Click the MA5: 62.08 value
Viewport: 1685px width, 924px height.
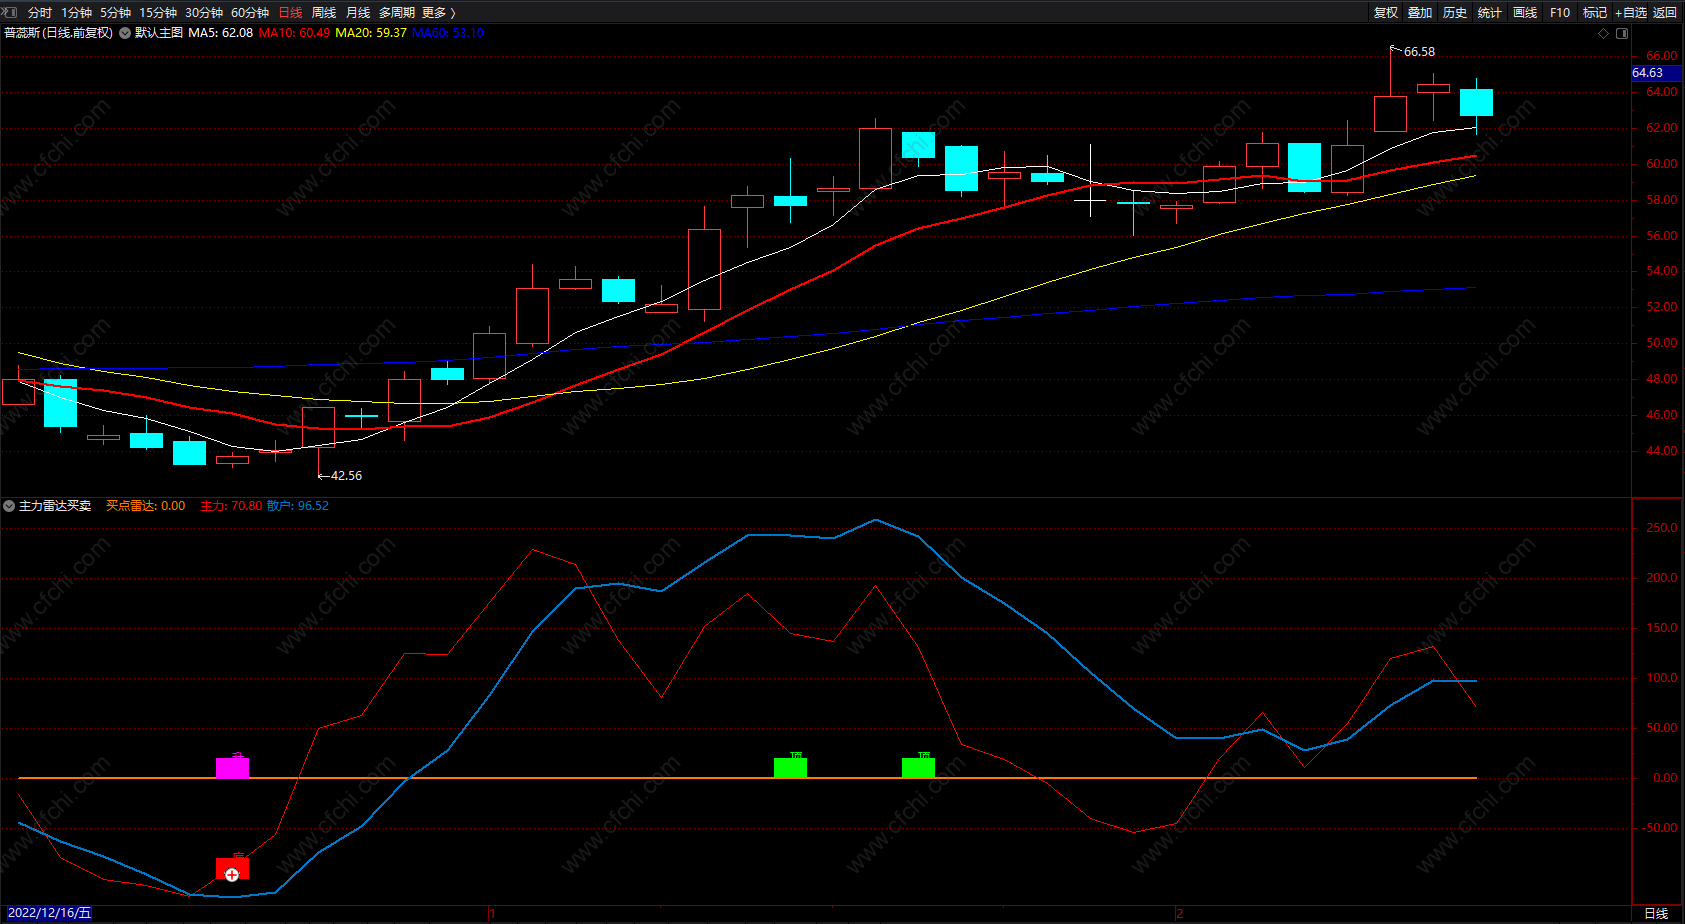[x=221, y=33]
